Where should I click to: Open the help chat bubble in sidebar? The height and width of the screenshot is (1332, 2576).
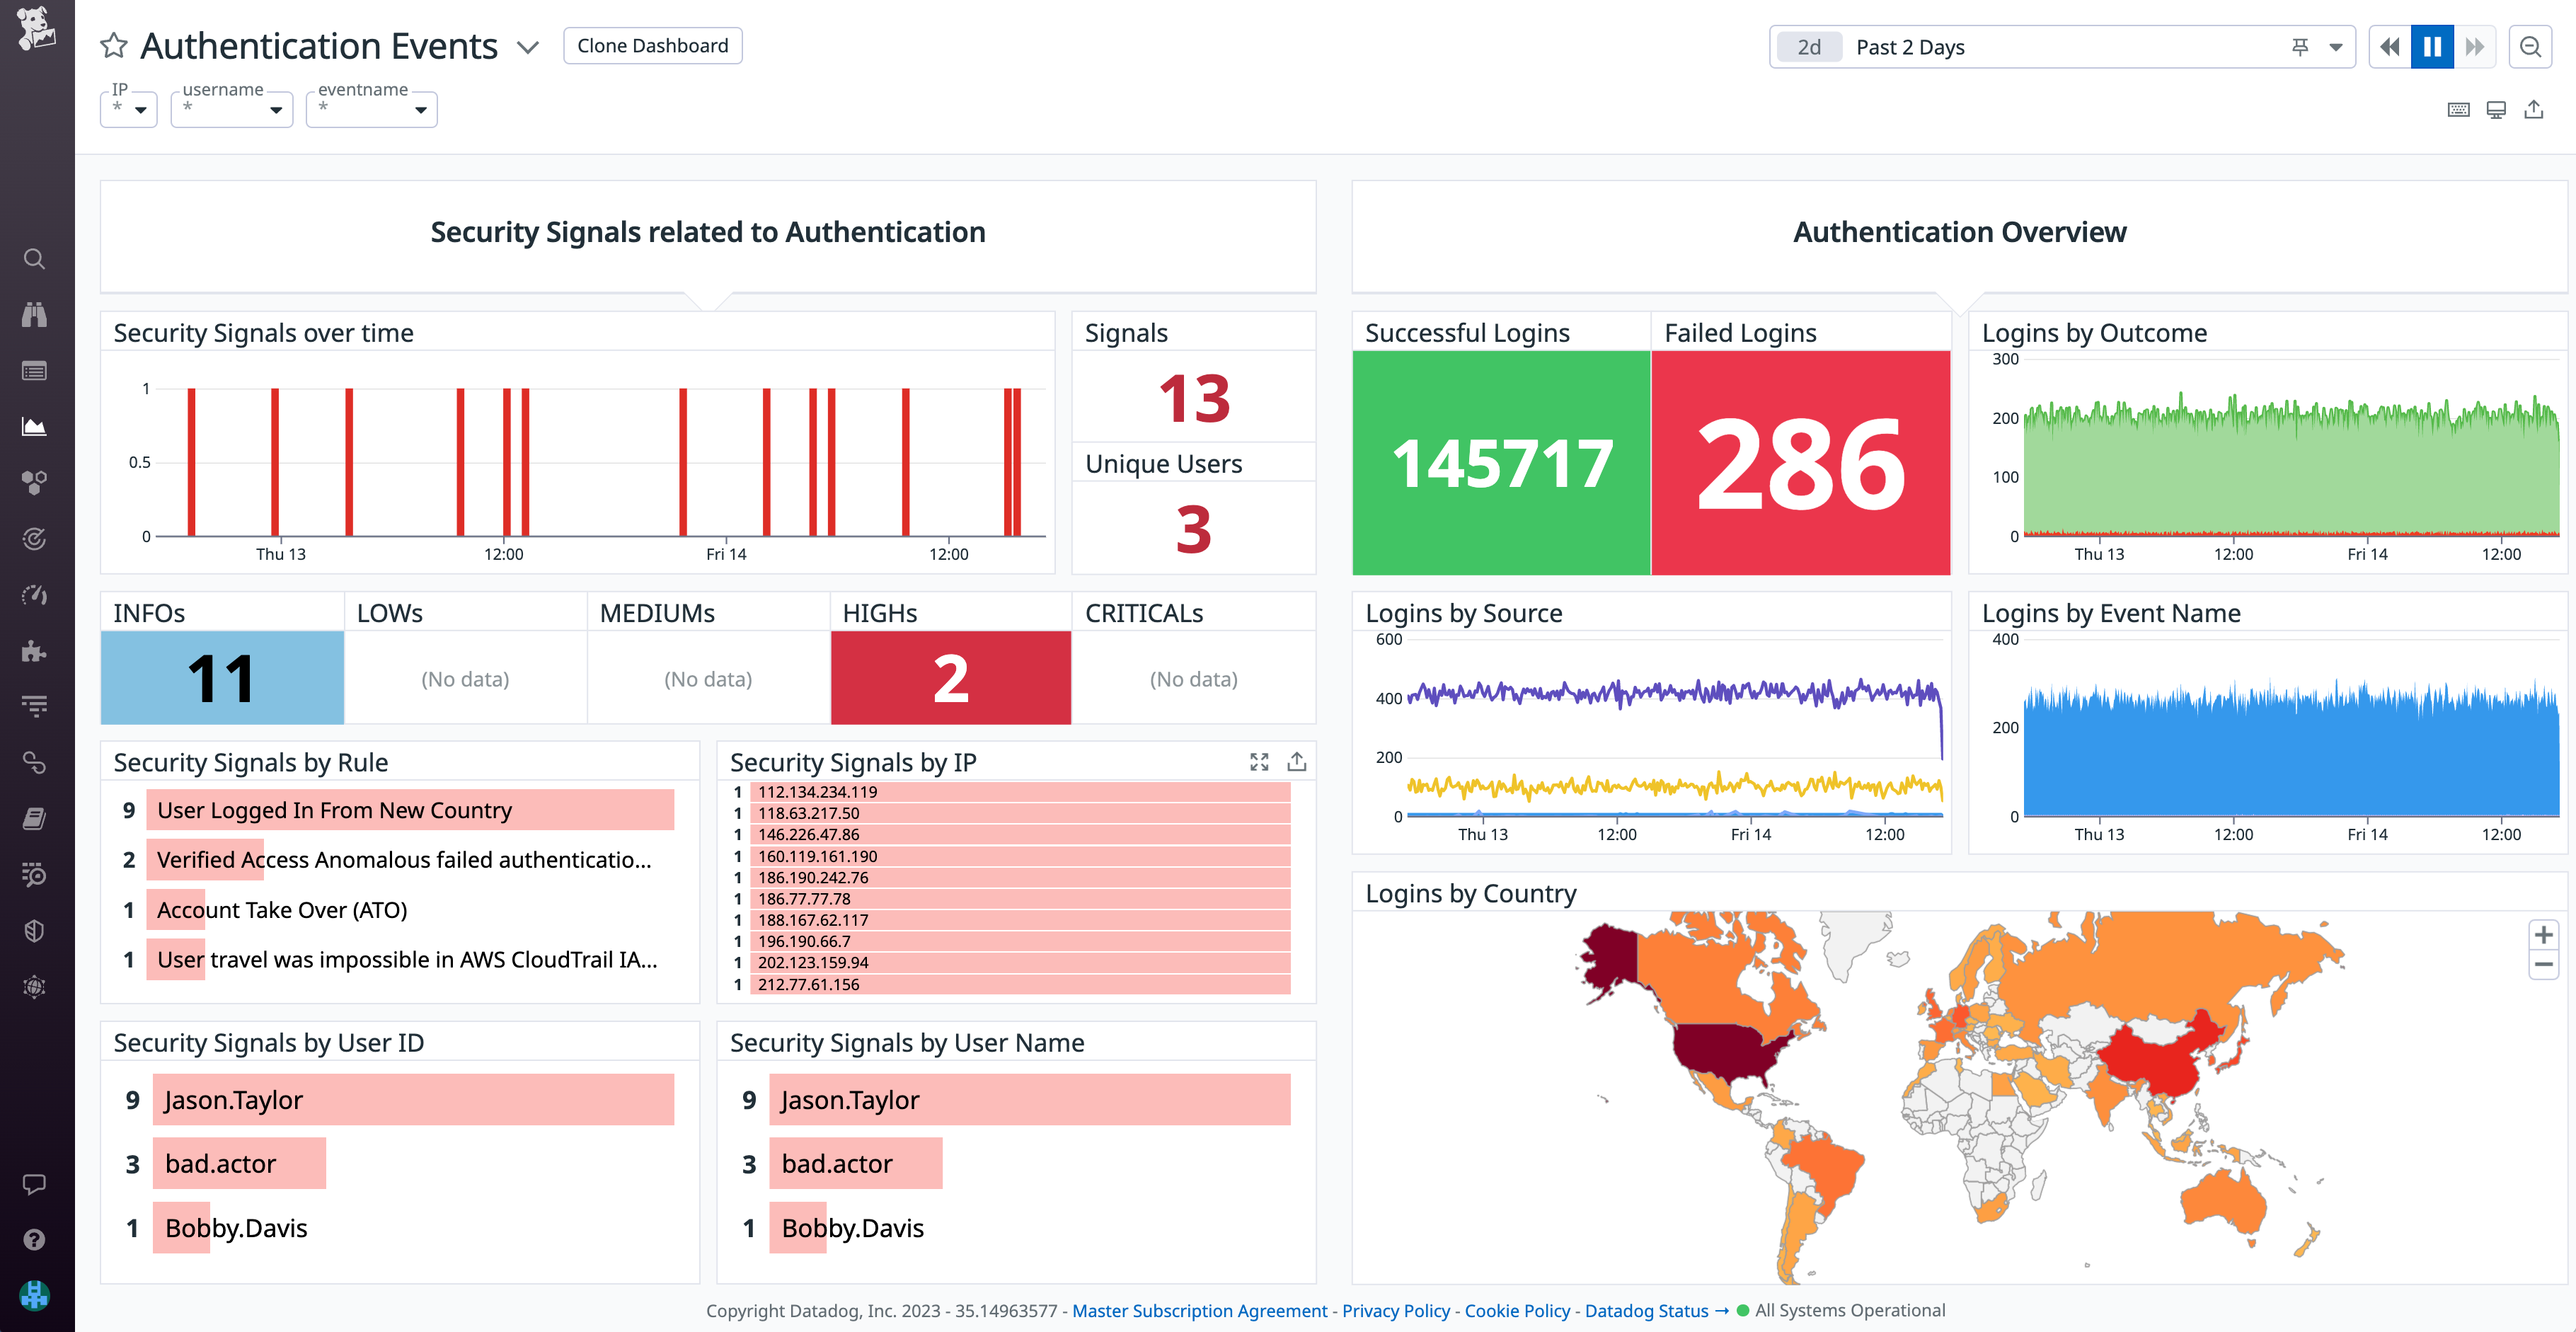tap(35, 1185)
